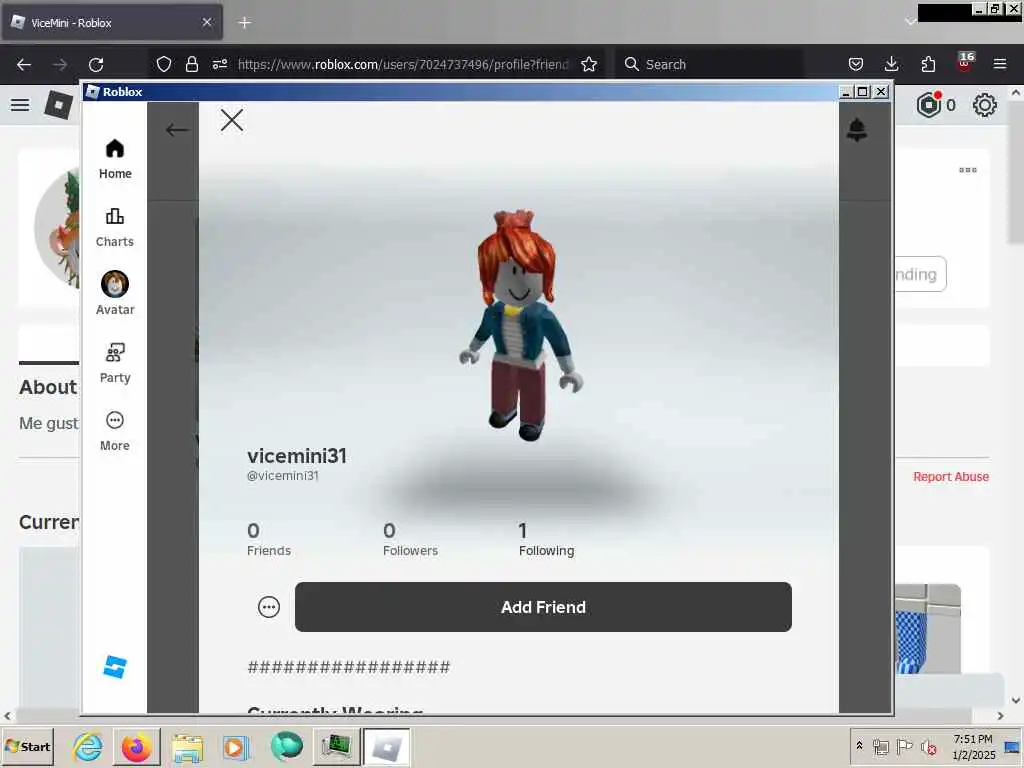
Task: Click the Windows Start button
Action: click(x=27, y=746)
